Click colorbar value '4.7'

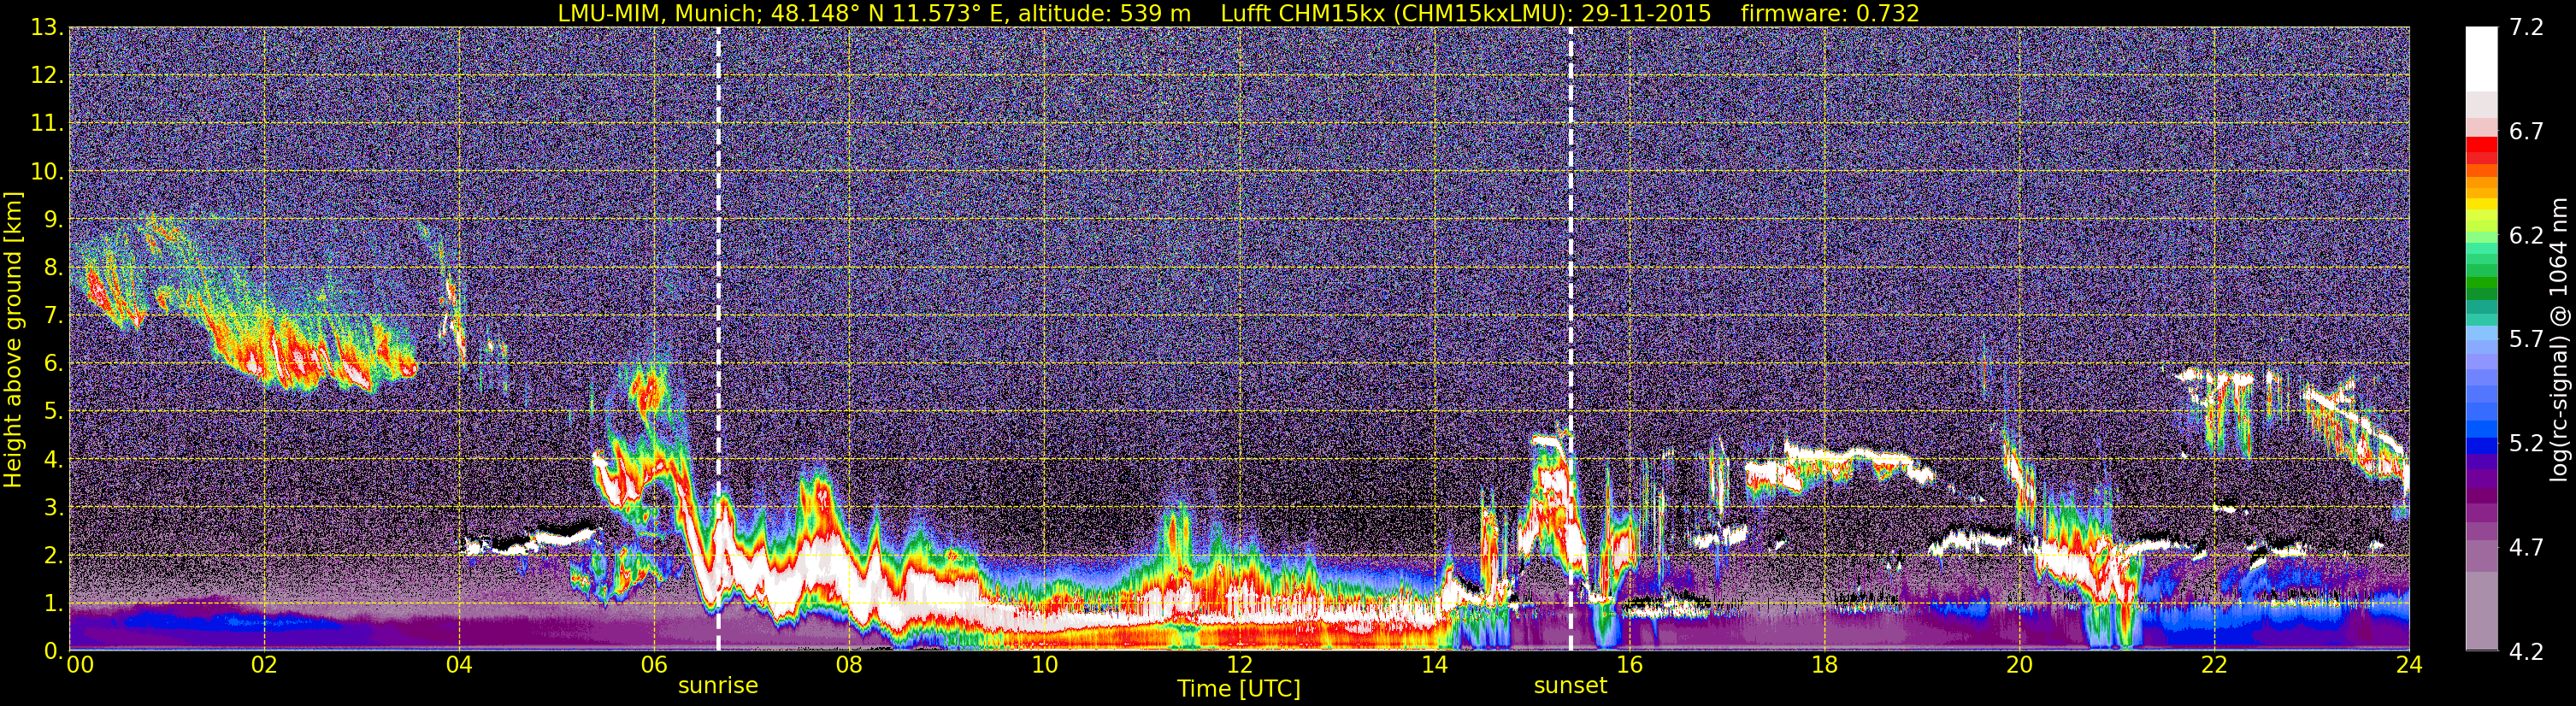2526,547
